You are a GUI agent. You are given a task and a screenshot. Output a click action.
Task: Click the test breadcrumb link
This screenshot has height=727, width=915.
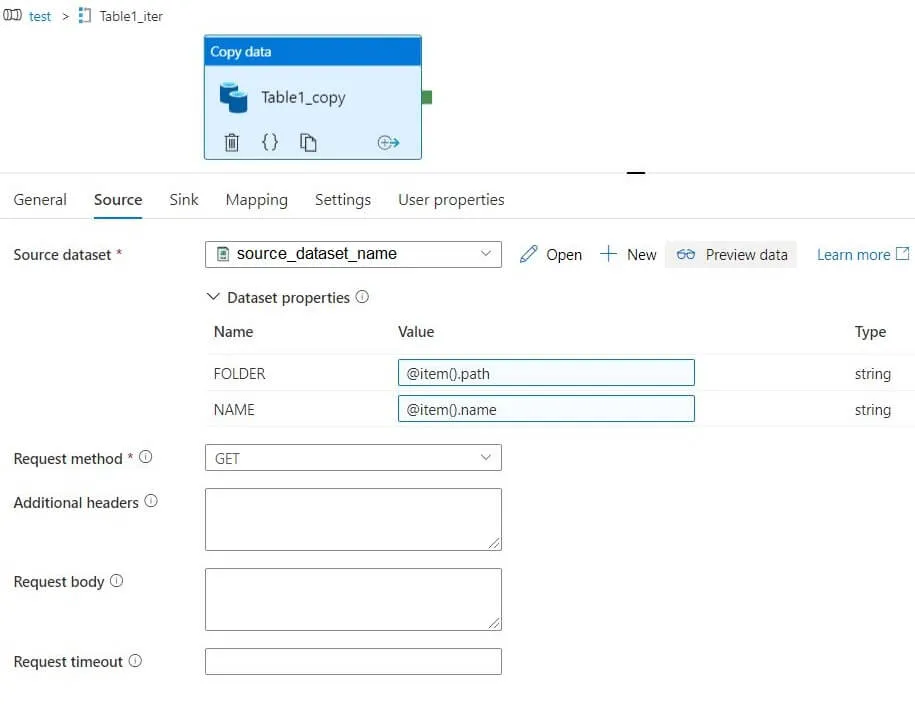click(x=40, y=16)
